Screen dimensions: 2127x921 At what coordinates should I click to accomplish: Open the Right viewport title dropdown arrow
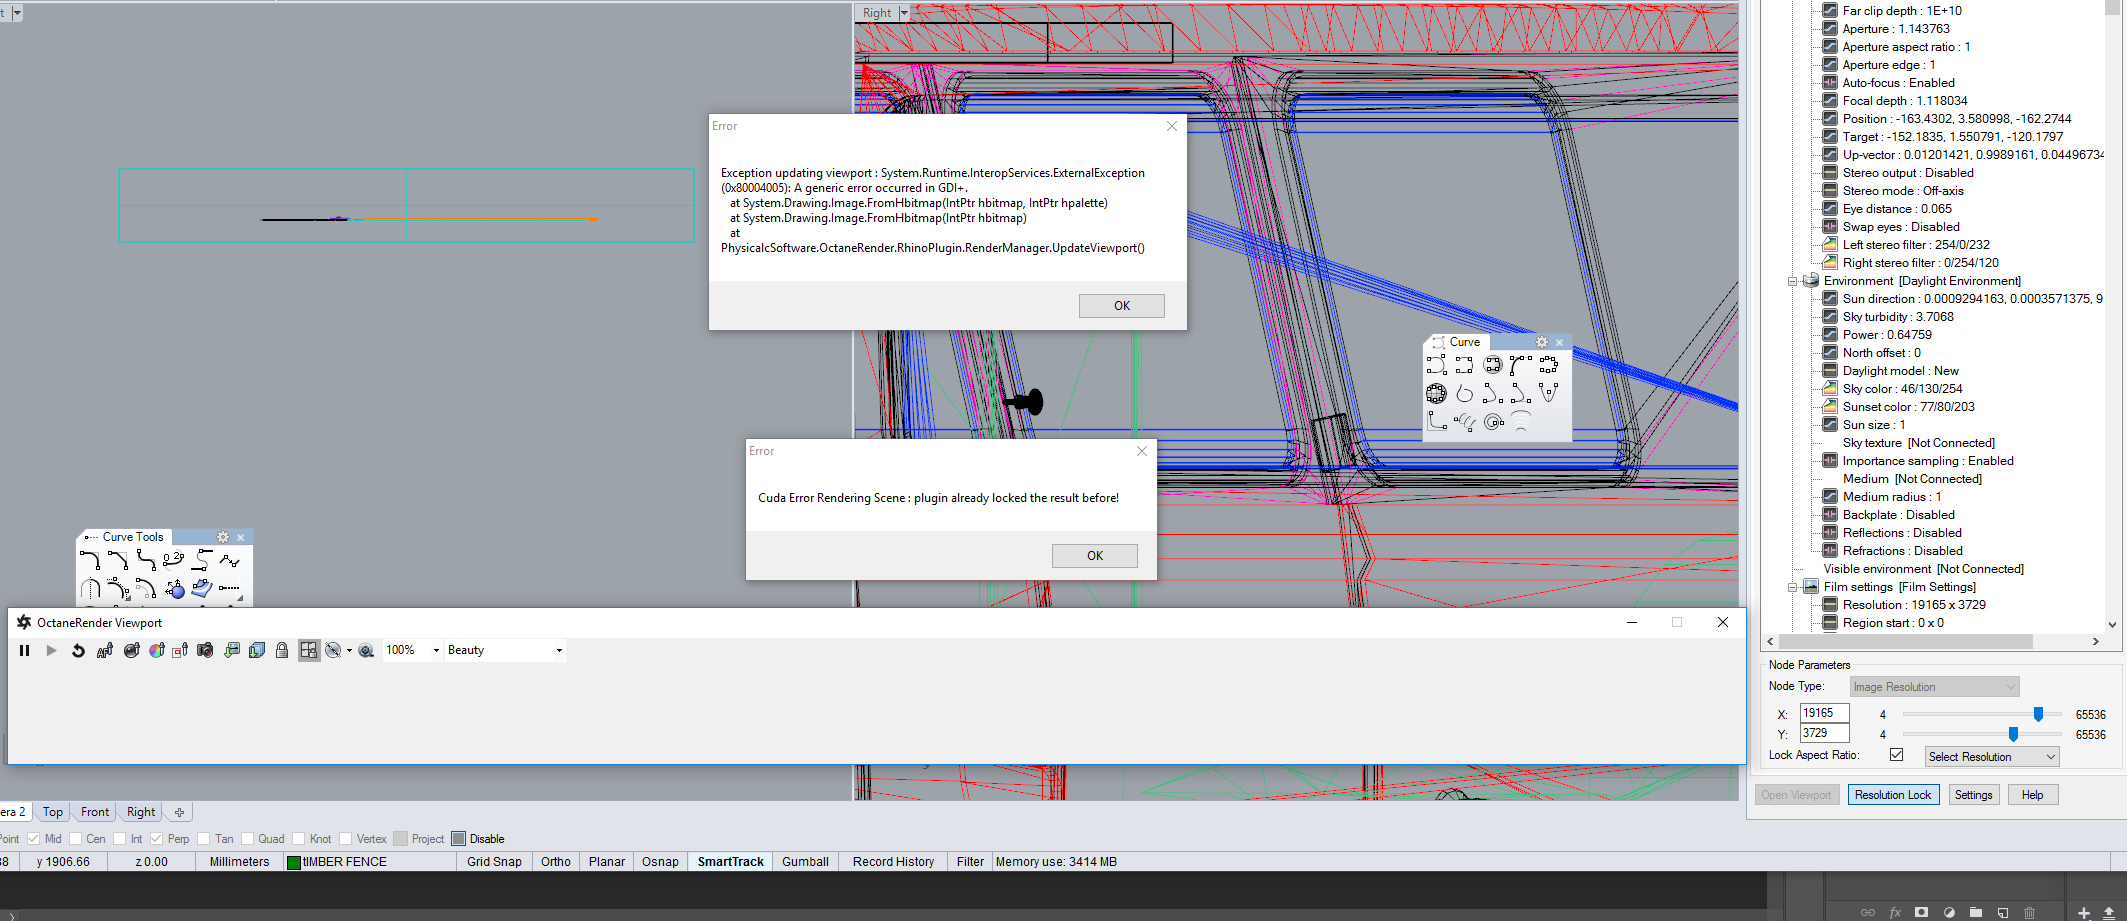tap(904, 13)
